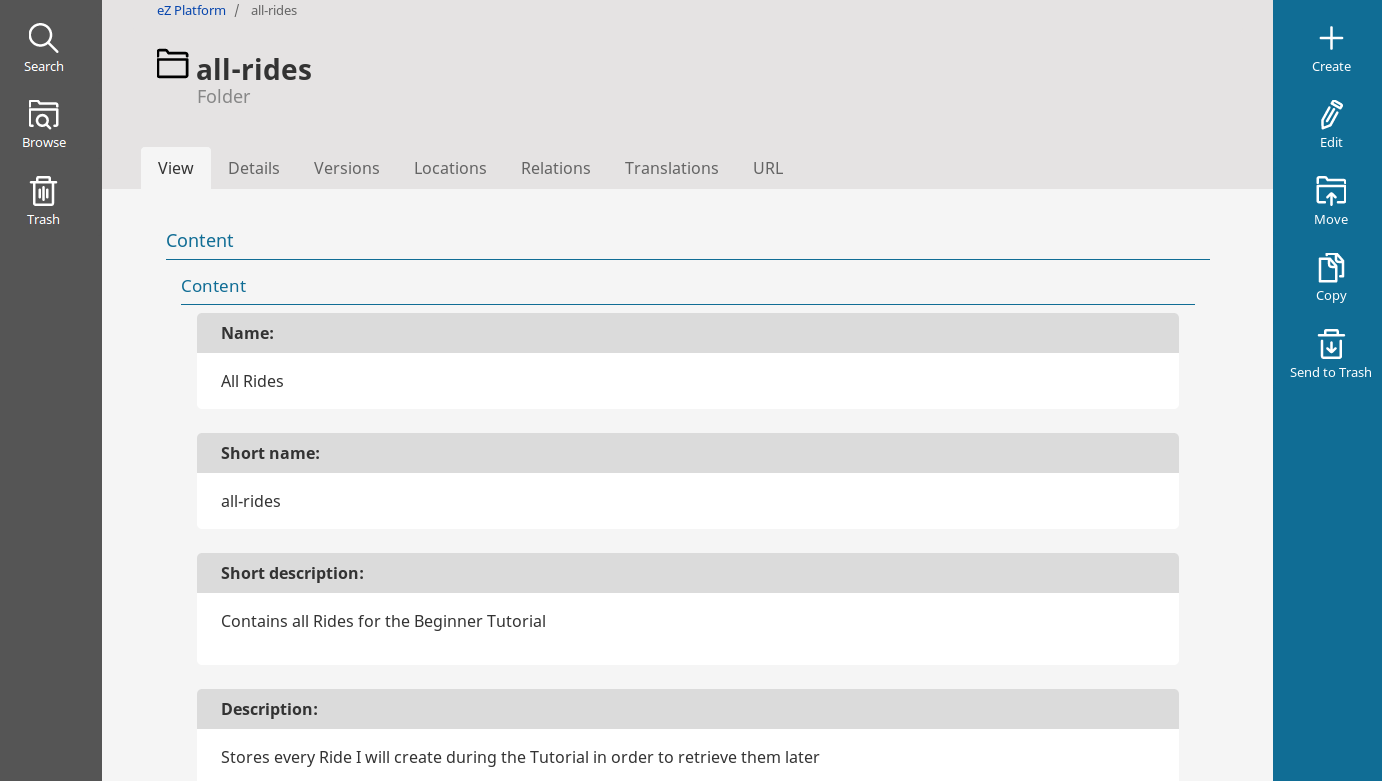Follow the eZ Platform breadcrumb link

pyautogui.click(x=190, y=10)
